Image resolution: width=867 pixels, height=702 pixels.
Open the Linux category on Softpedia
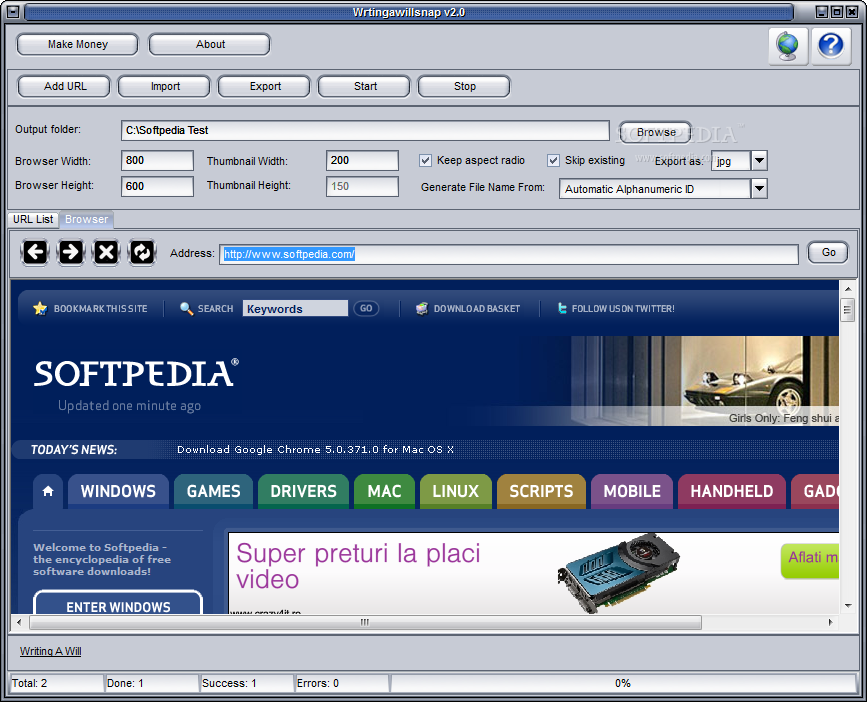[456, 491]
